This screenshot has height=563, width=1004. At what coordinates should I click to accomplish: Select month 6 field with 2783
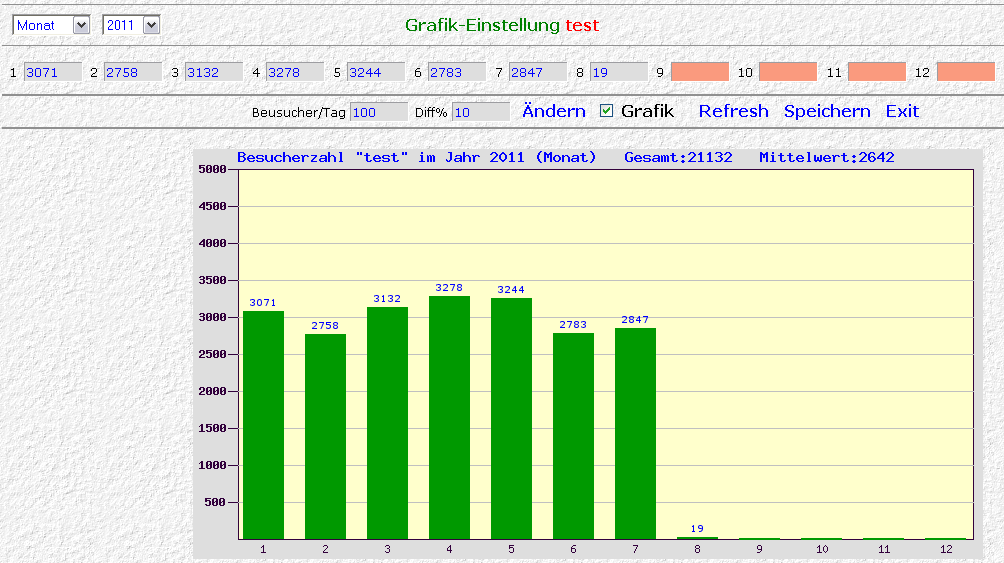pyautogui.click(x=457, y=72)
